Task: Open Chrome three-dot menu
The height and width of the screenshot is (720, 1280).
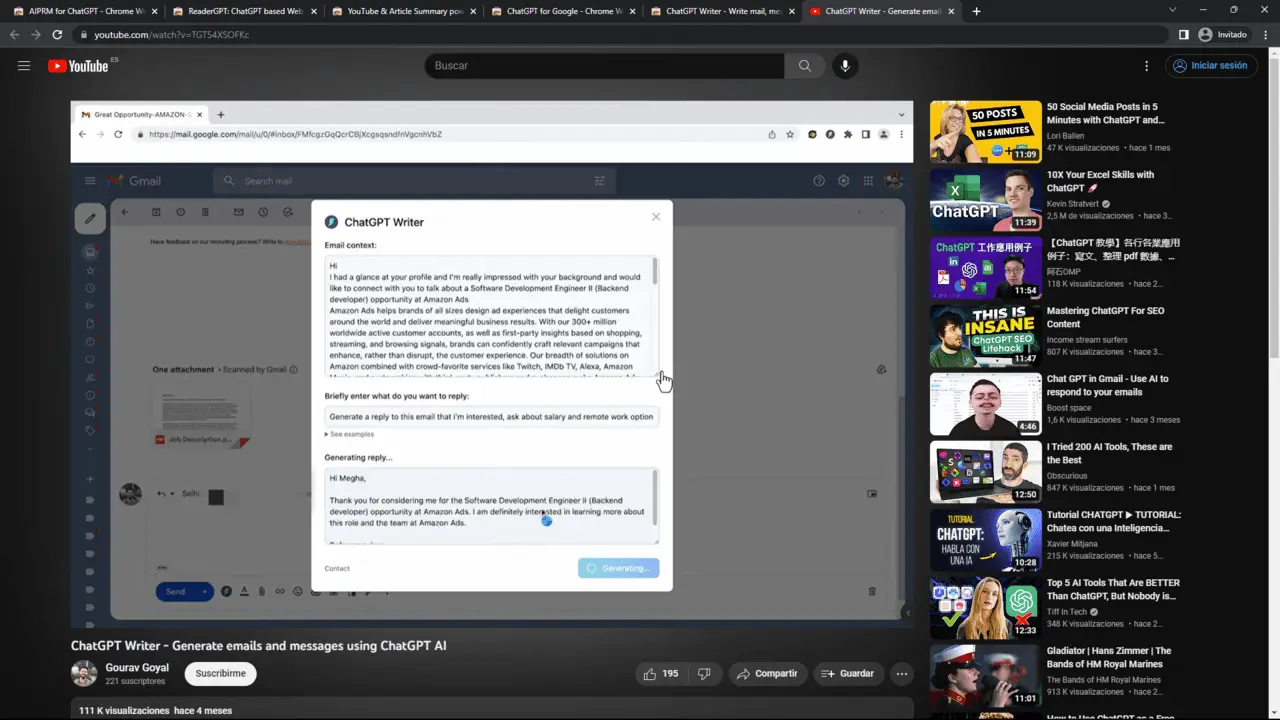Action: coord(1265,34)
